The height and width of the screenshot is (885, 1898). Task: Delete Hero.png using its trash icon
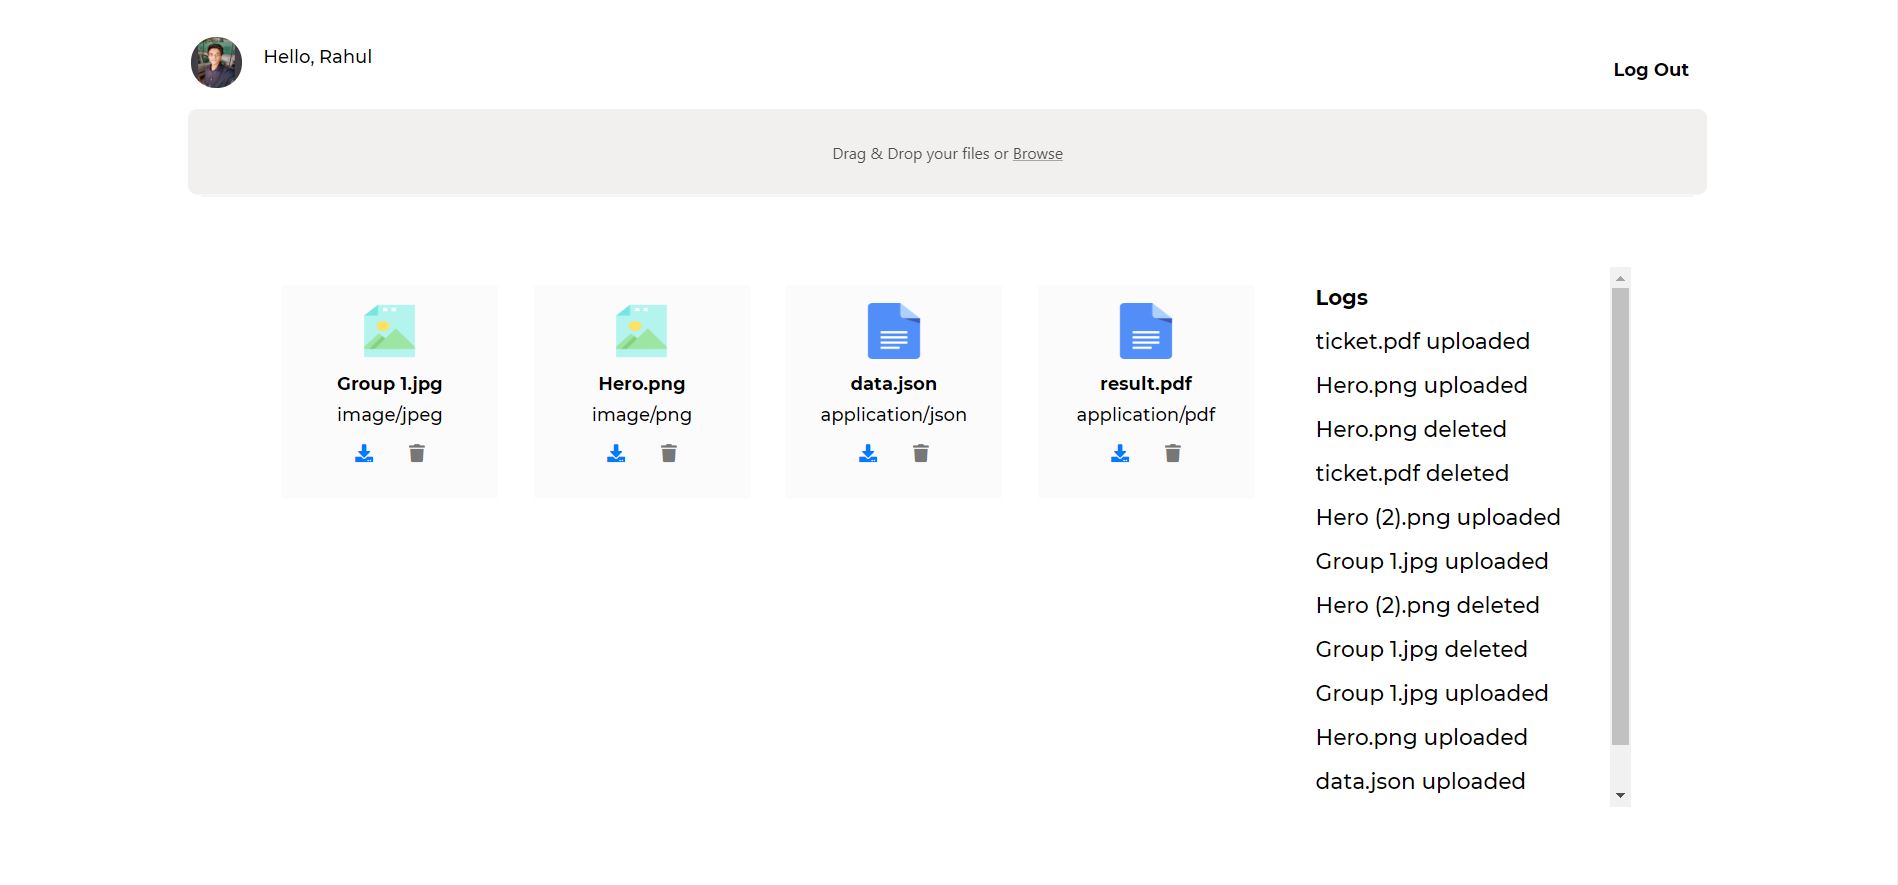[x=669, y=454]
